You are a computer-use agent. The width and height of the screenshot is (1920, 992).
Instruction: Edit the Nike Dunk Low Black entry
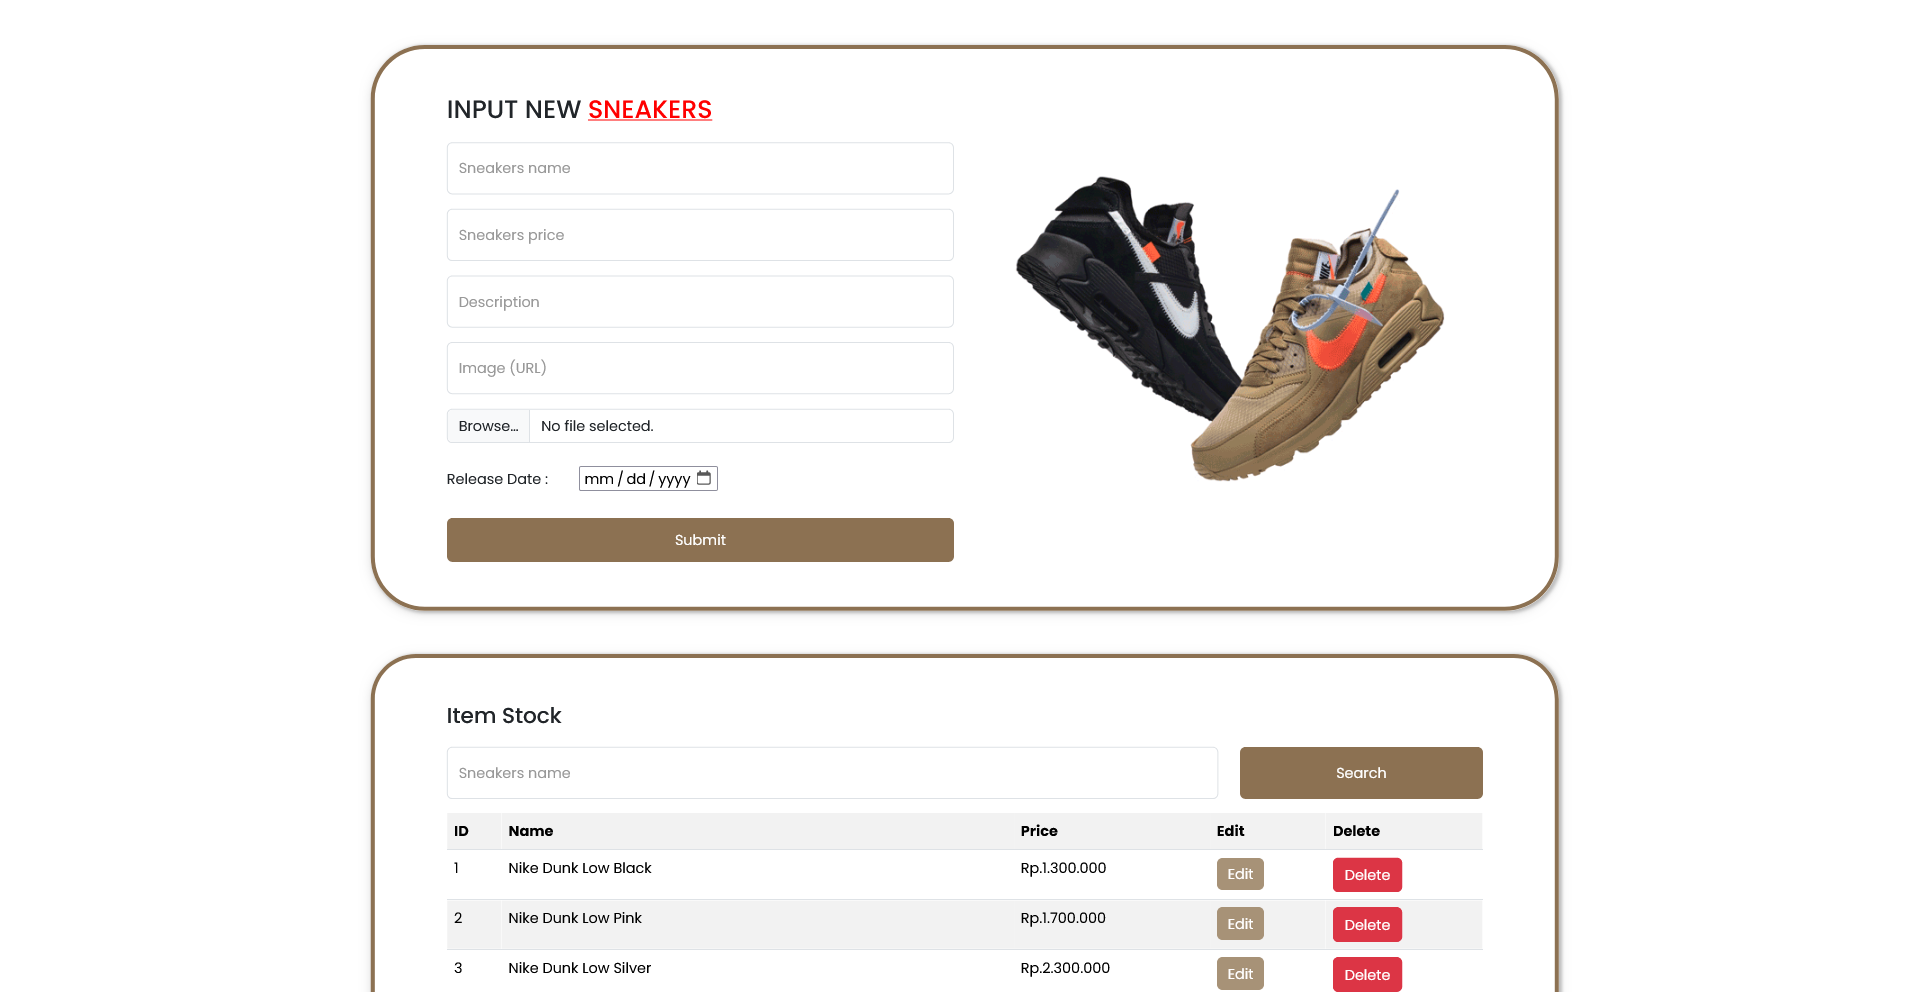(x=1239, y=873)
